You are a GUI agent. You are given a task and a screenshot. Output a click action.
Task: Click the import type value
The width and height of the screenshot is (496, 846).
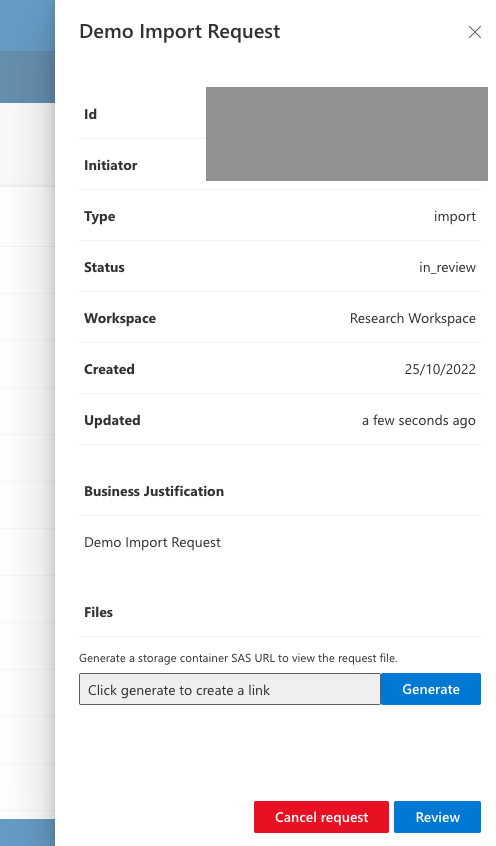[454, 216]
